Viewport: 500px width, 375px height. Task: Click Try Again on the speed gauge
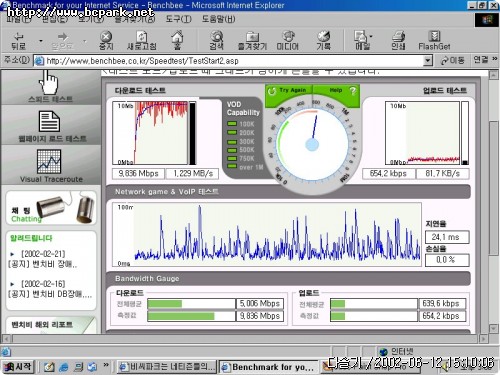[x=289, y=90]
